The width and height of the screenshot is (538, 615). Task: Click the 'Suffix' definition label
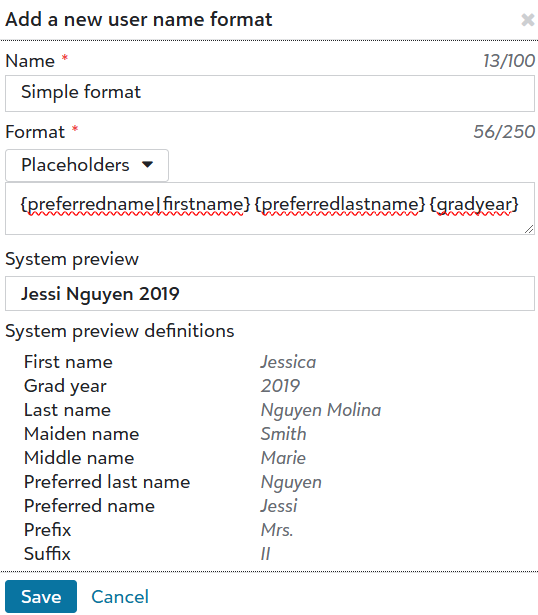pos(47,554)
